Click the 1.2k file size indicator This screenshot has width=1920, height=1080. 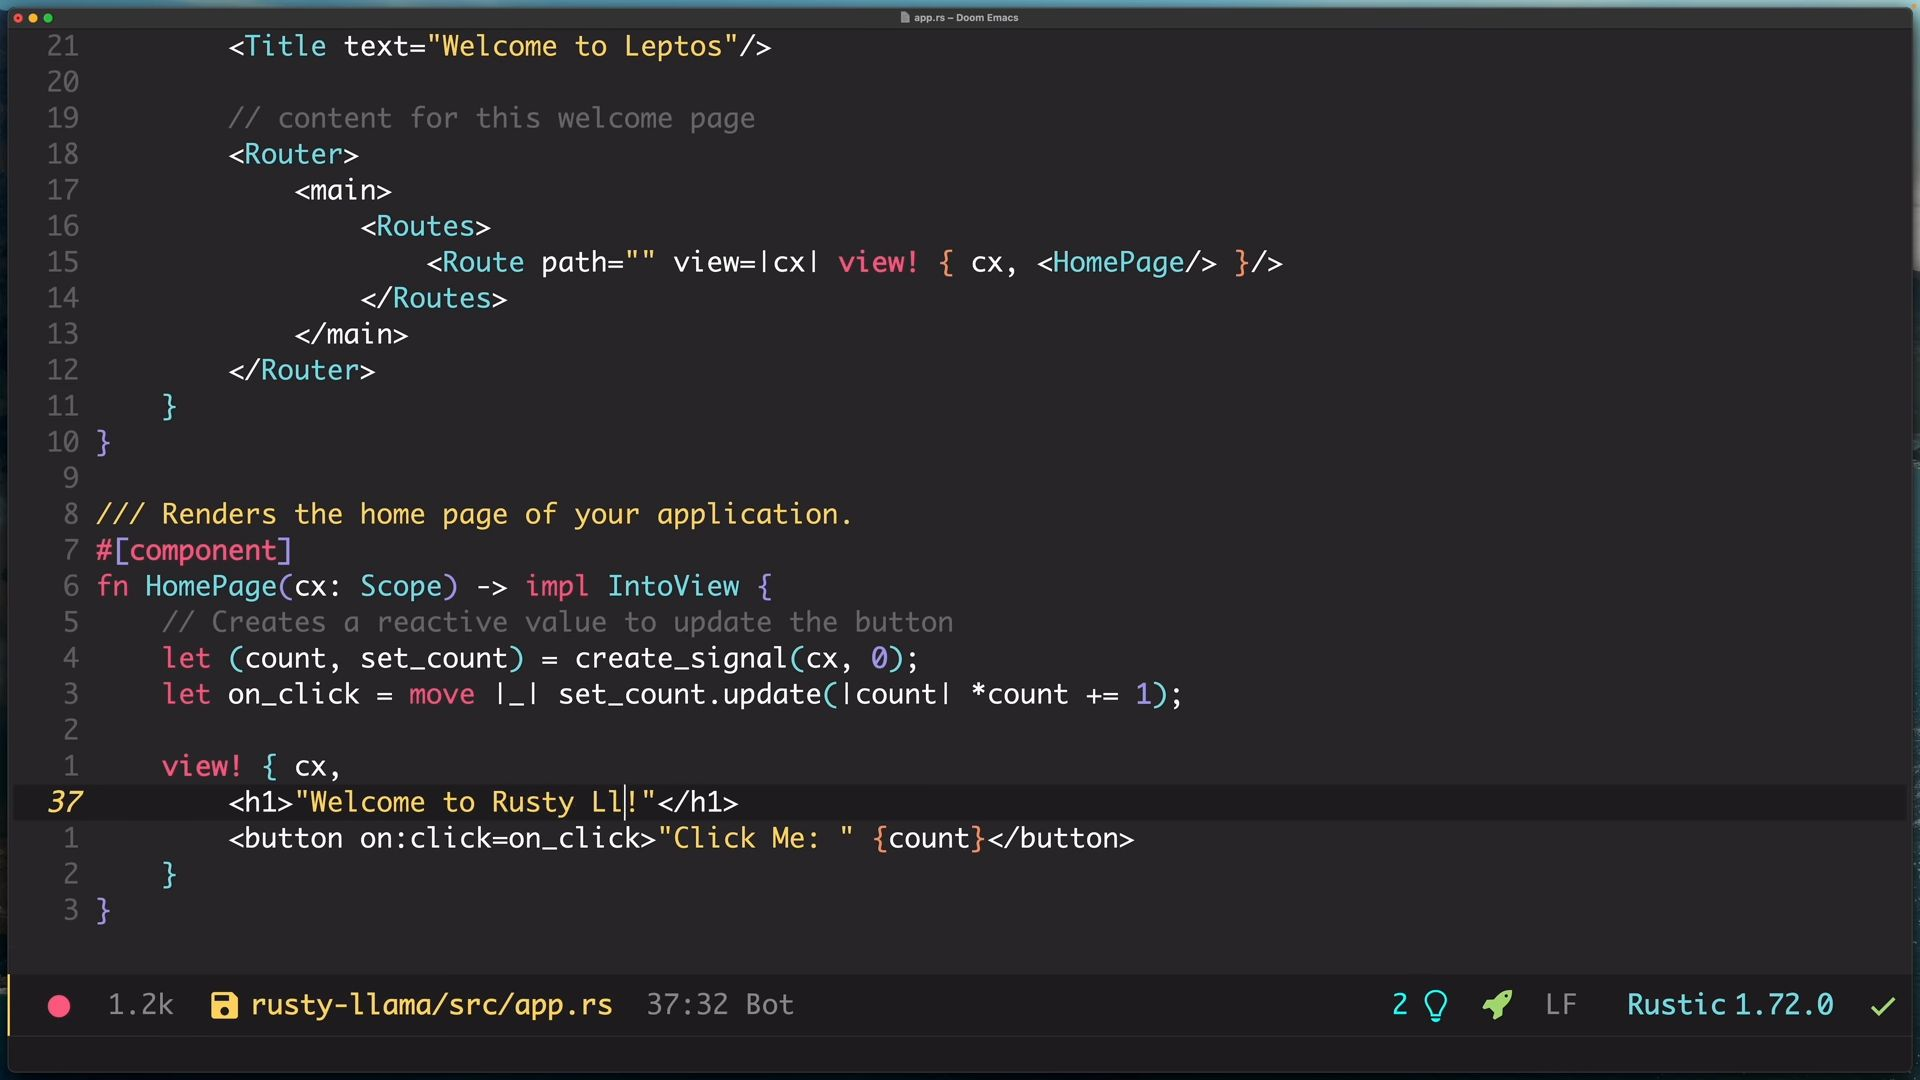point(140,1005)
